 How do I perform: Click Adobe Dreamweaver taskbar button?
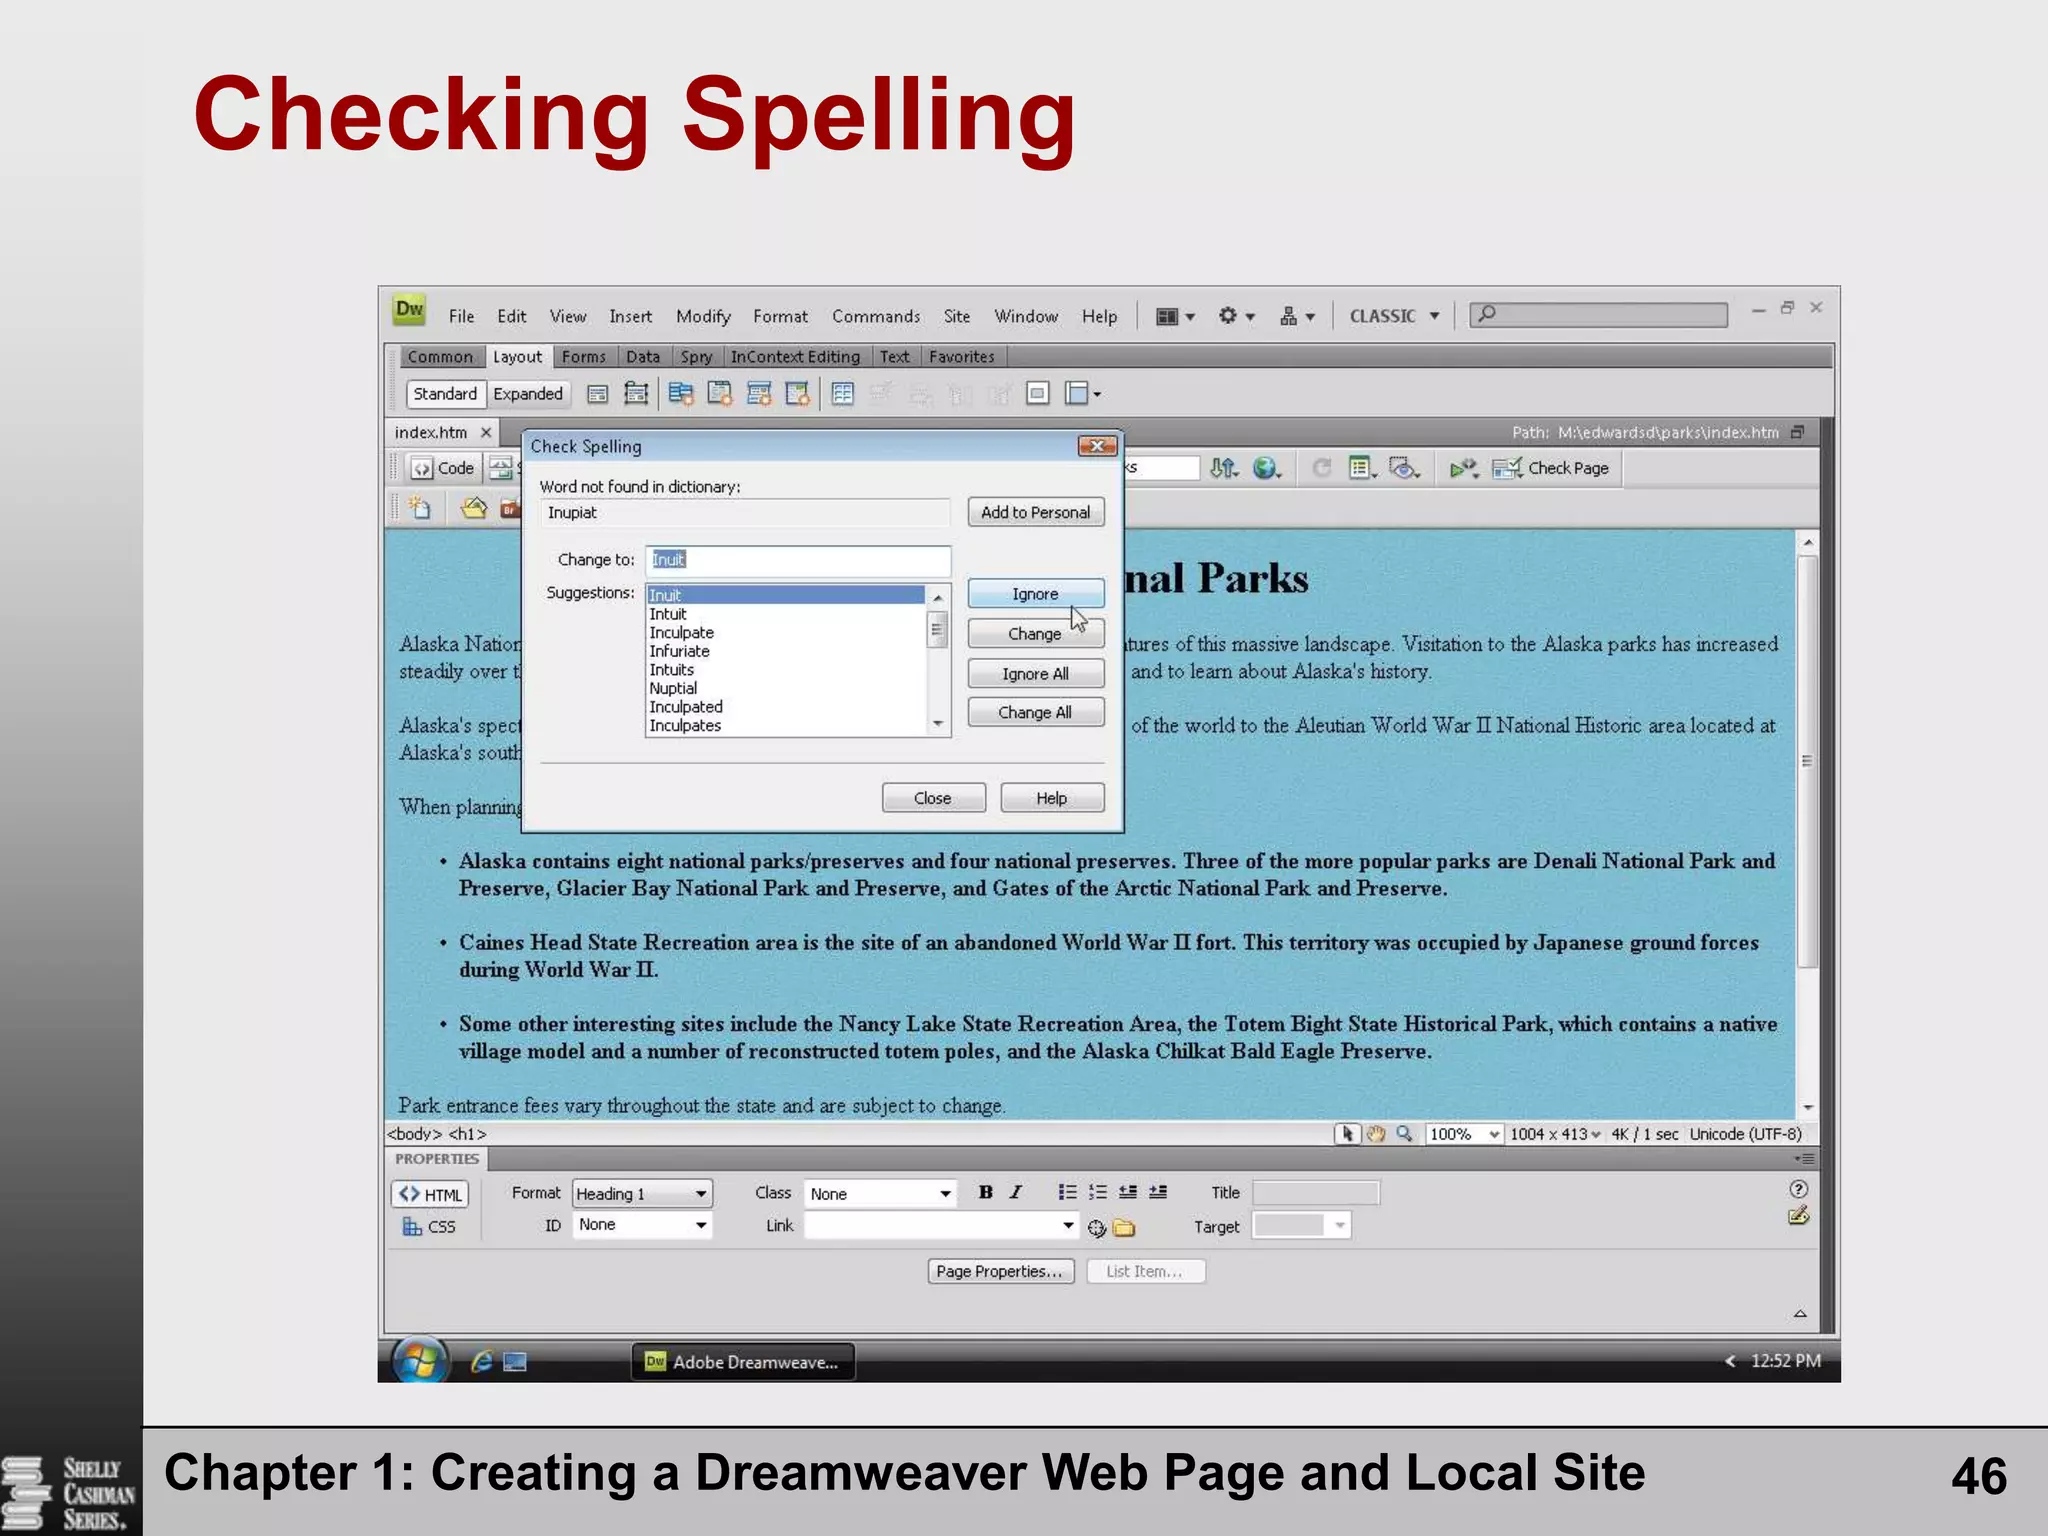point(743,1362)
